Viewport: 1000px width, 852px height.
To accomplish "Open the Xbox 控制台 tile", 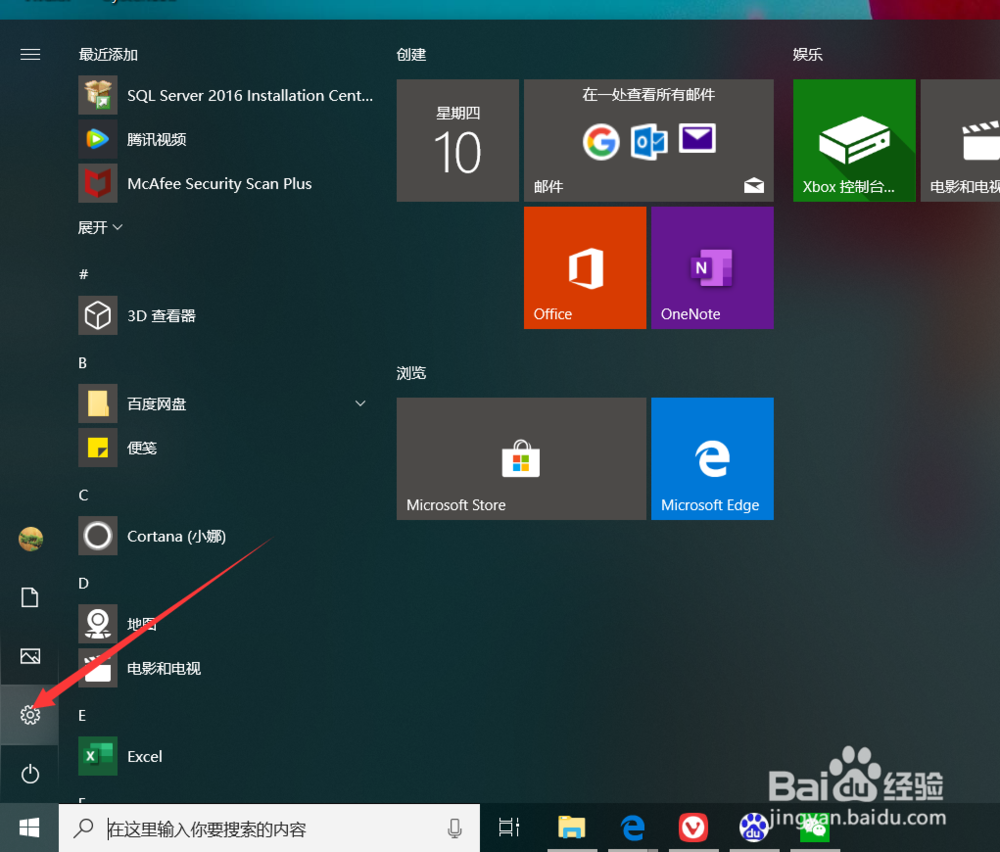I will coord(854,140).
